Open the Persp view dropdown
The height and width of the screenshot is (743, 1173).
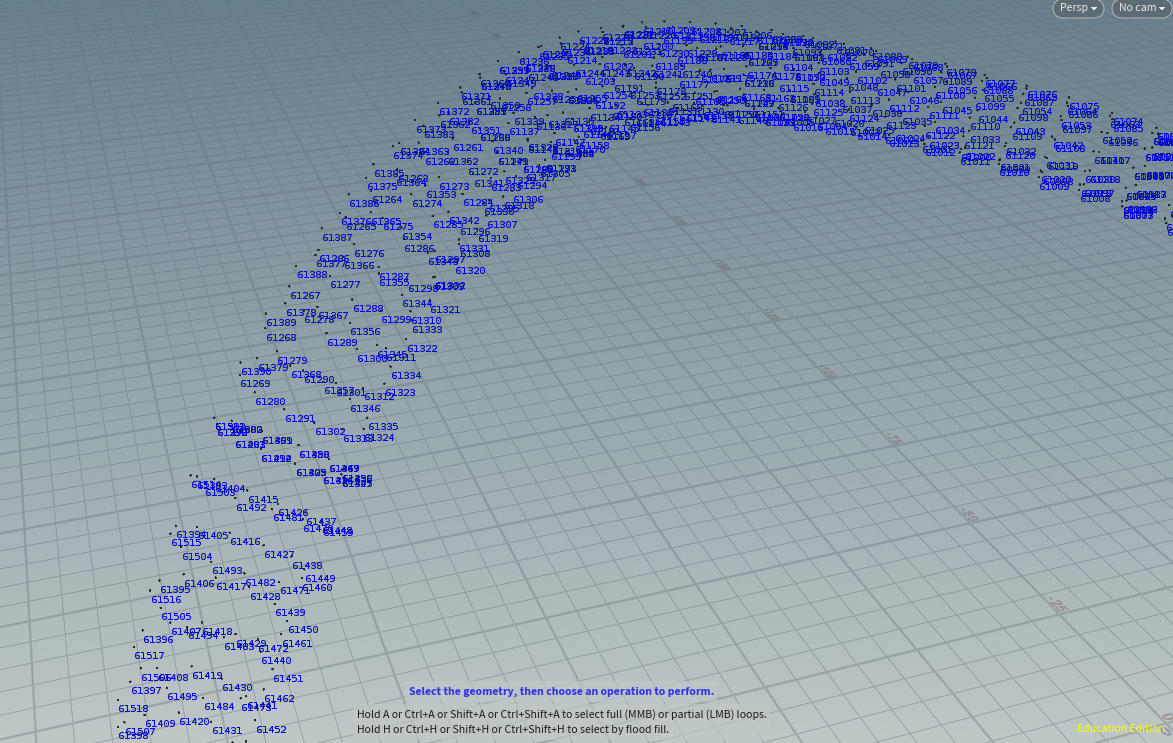click(1078, 8)
